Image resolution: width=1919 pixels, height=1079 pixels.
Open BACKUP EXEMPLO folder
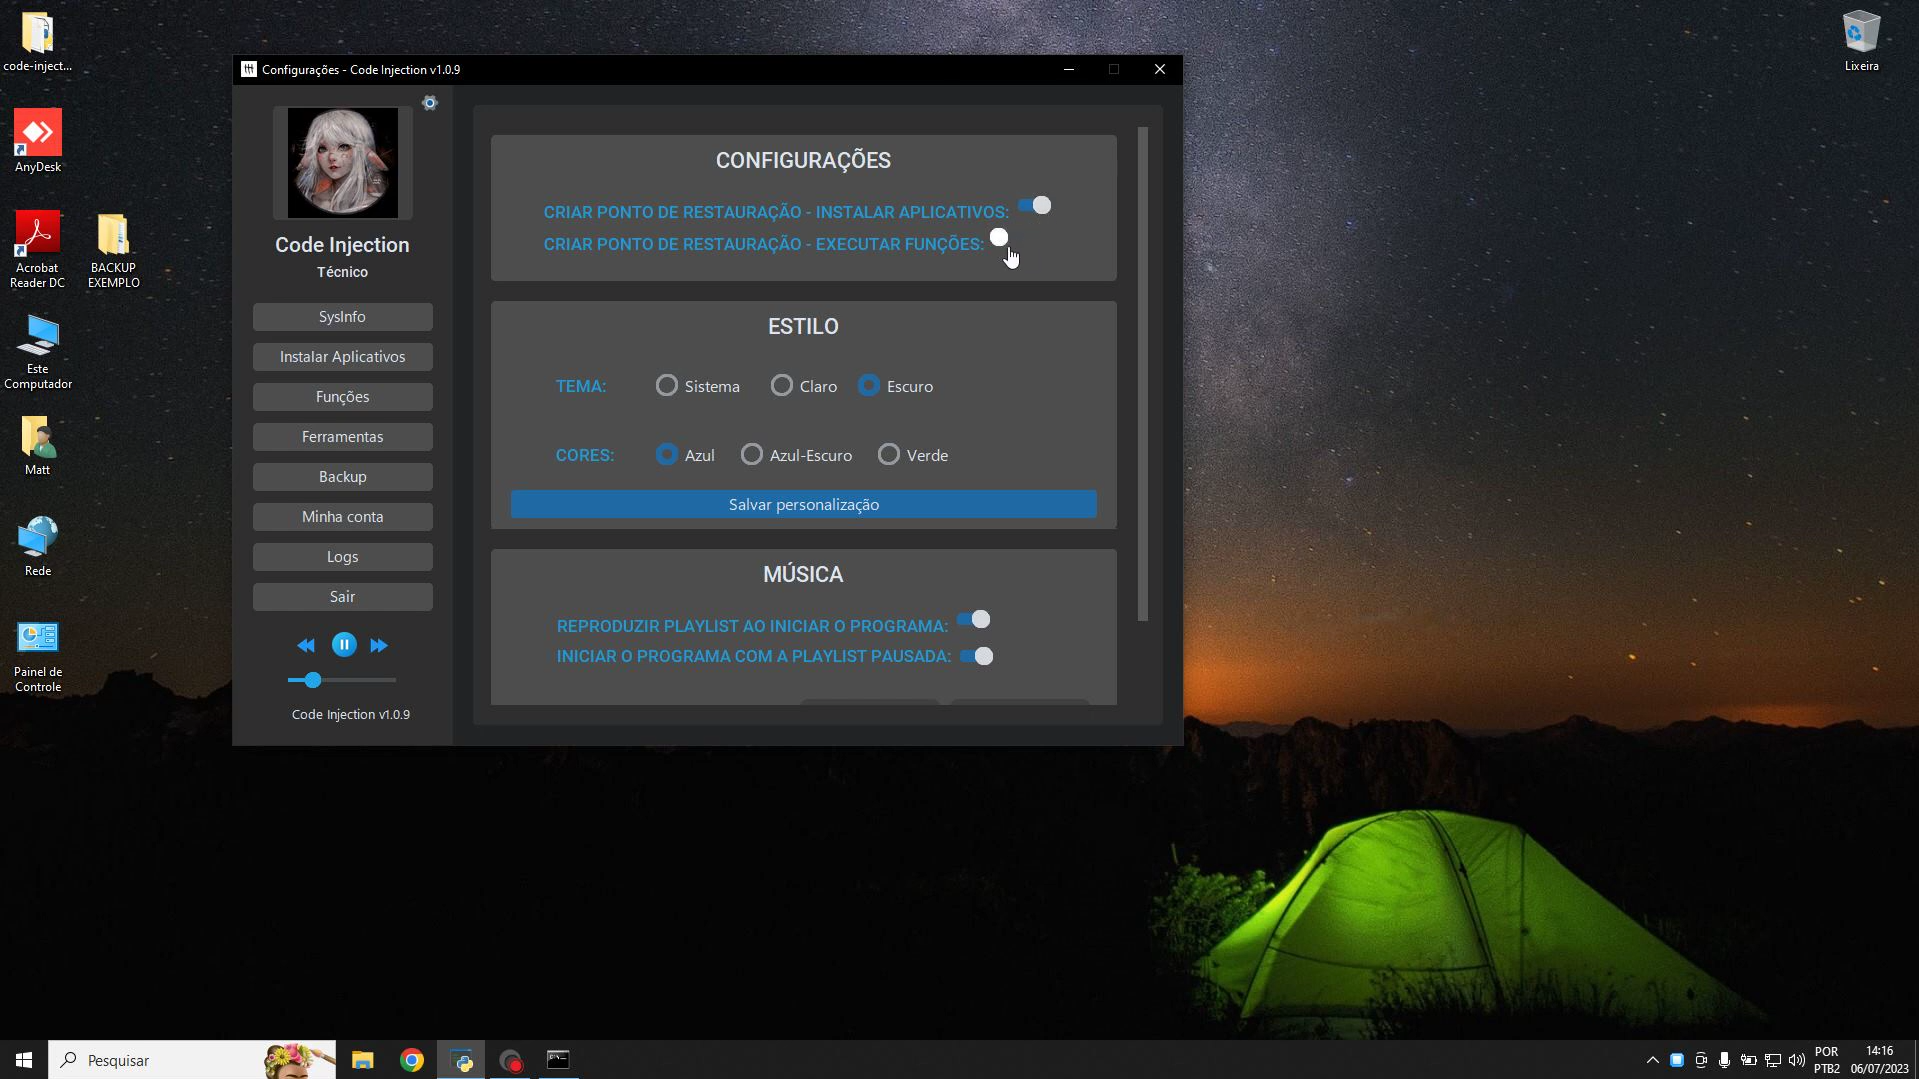click(113, 249)
